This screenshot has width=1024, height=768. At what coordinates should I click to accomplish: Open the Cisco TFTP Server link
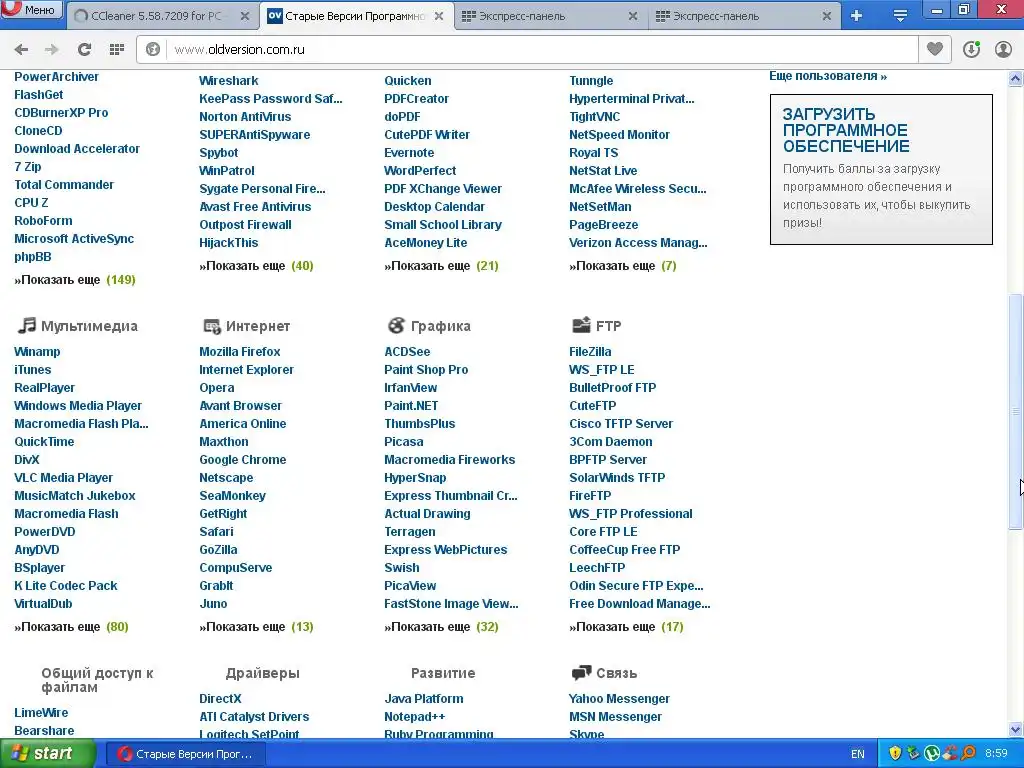[620, 424]
